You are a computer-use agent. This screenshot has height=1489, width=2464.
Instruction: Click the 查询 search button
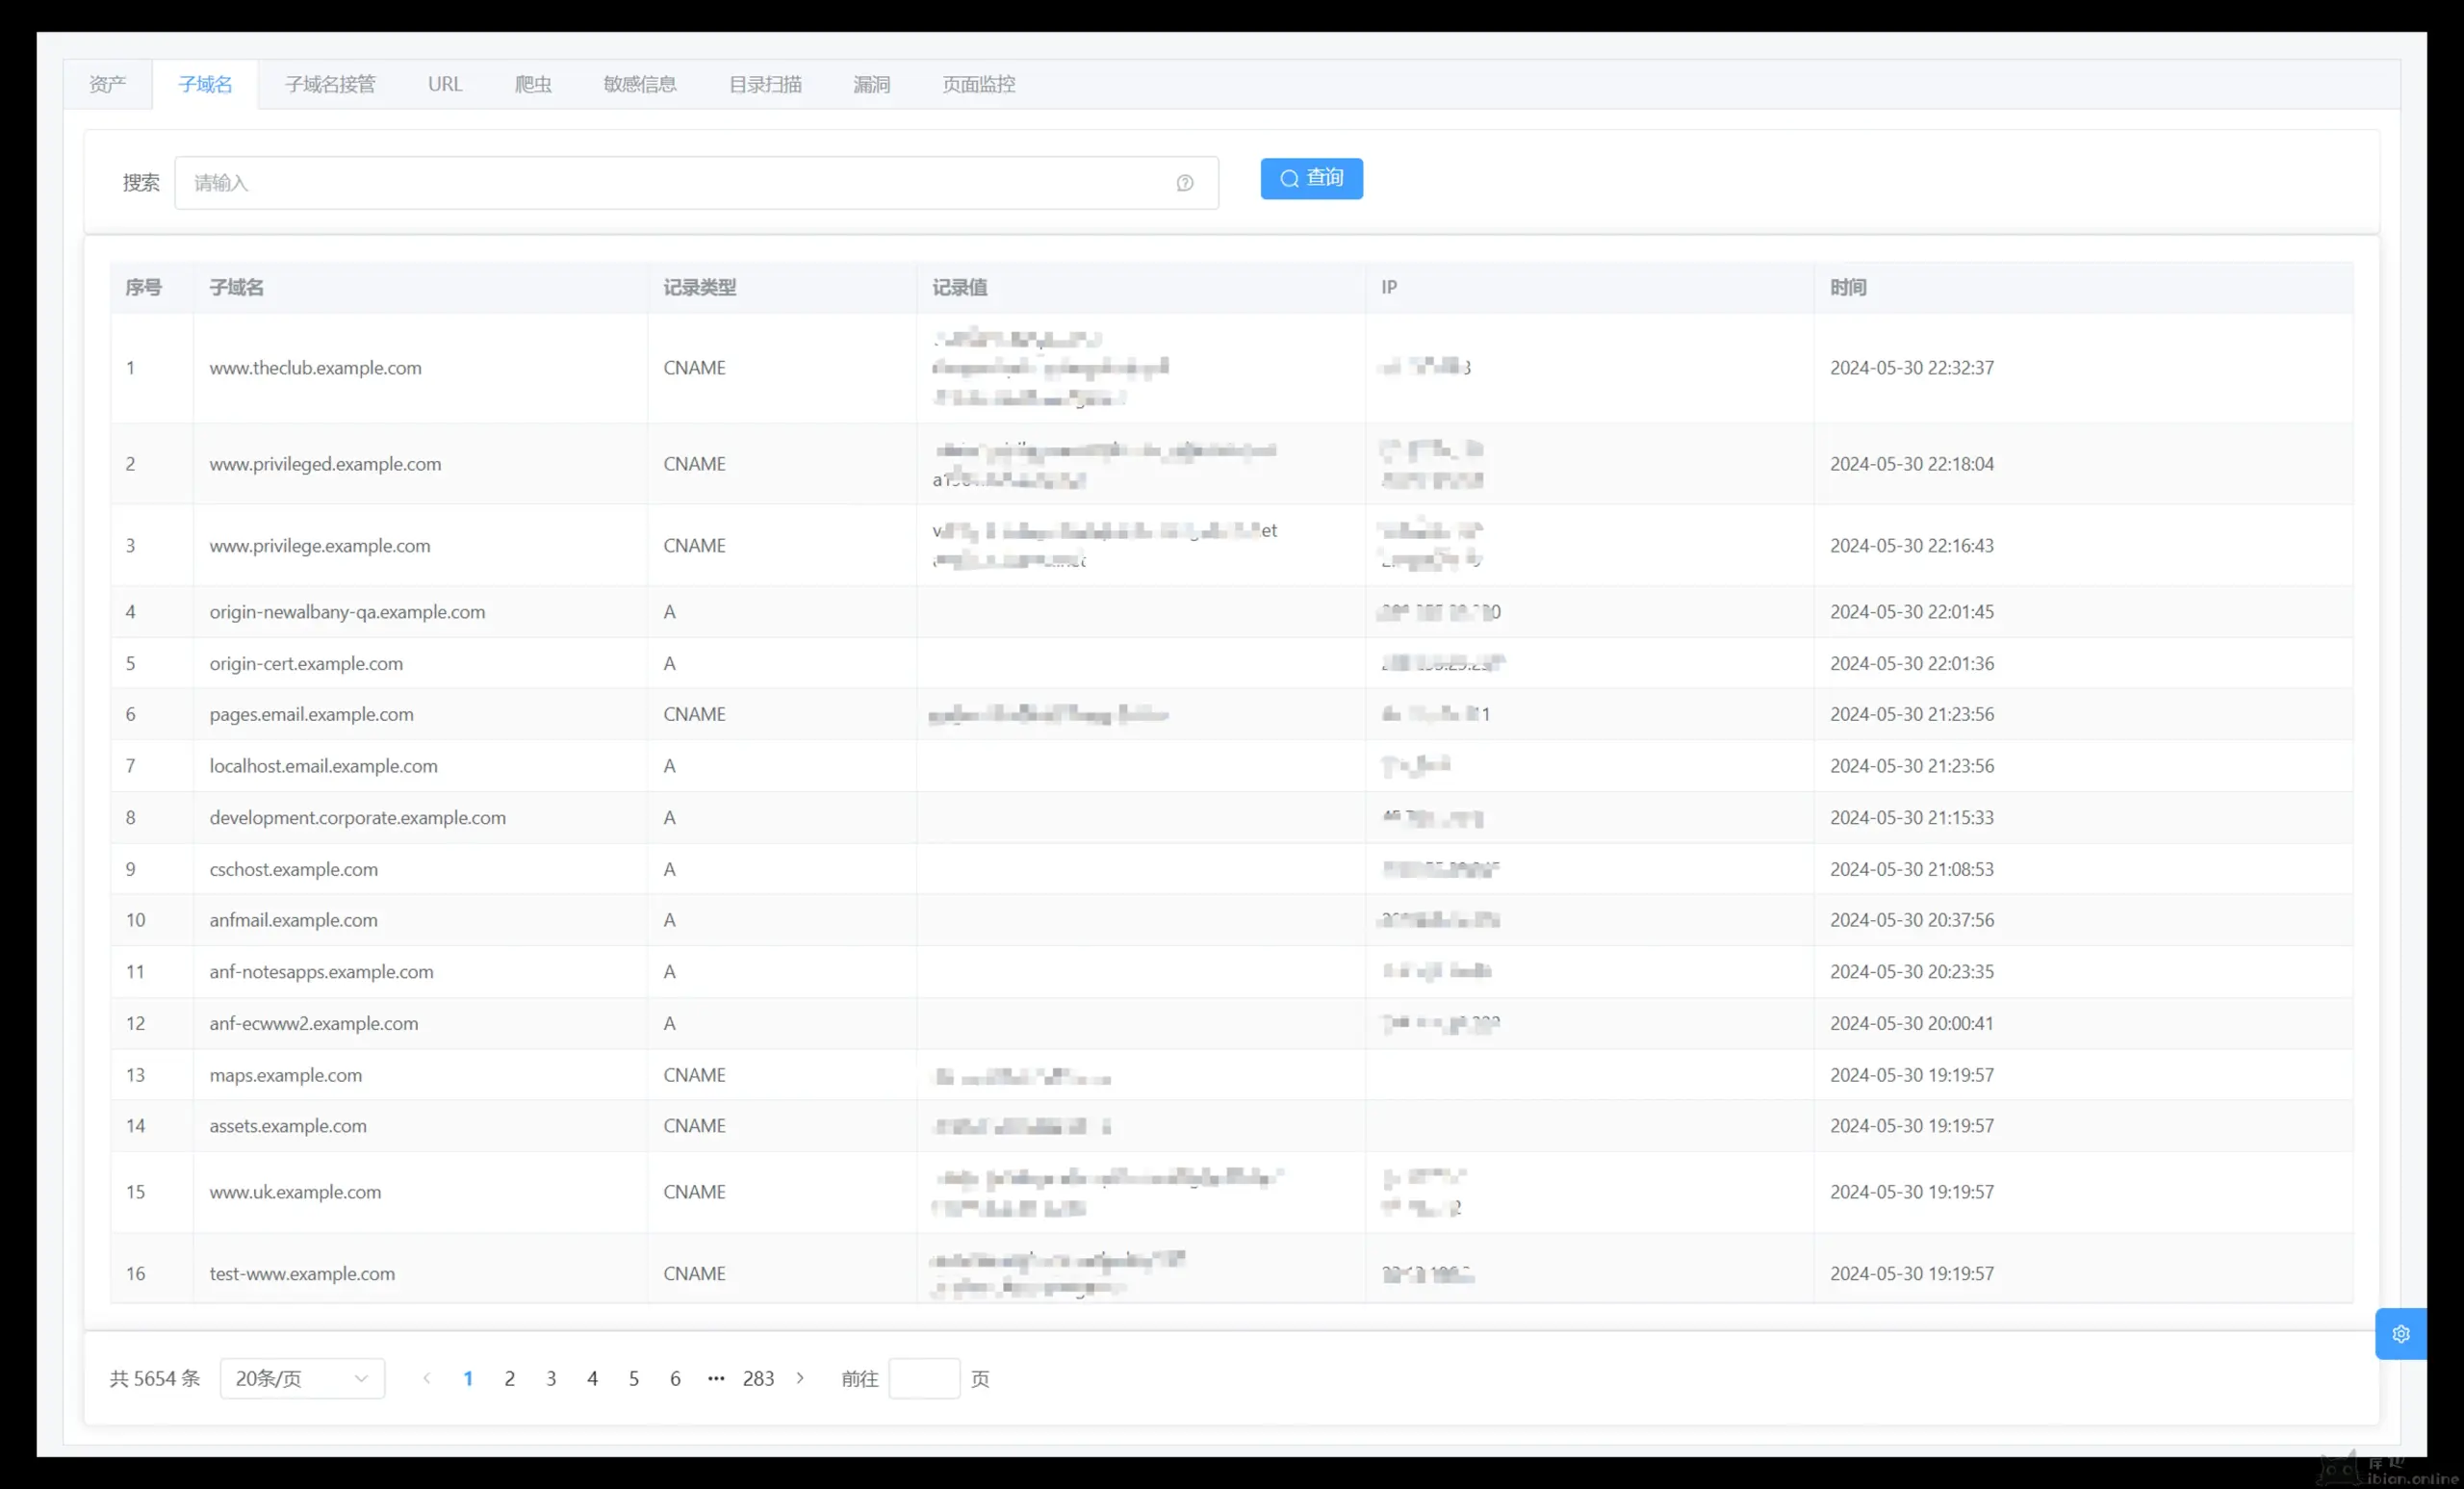1311,178
